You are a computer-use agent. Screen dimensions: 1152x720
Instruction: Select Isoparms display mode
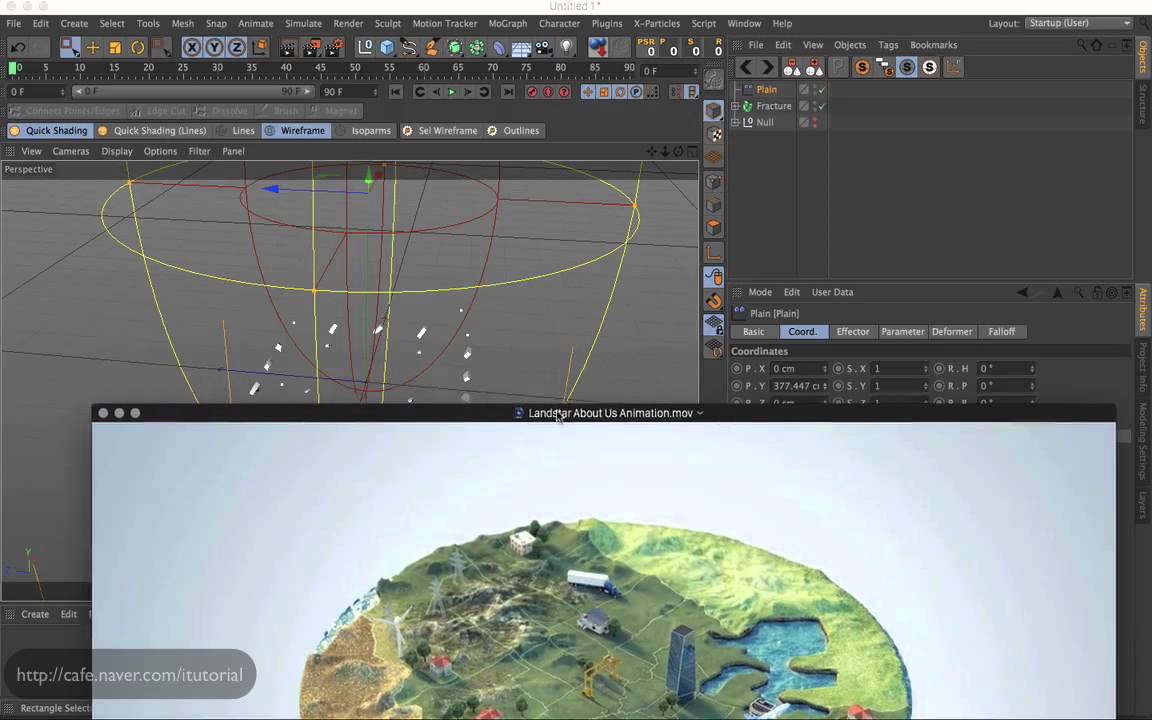364,131
